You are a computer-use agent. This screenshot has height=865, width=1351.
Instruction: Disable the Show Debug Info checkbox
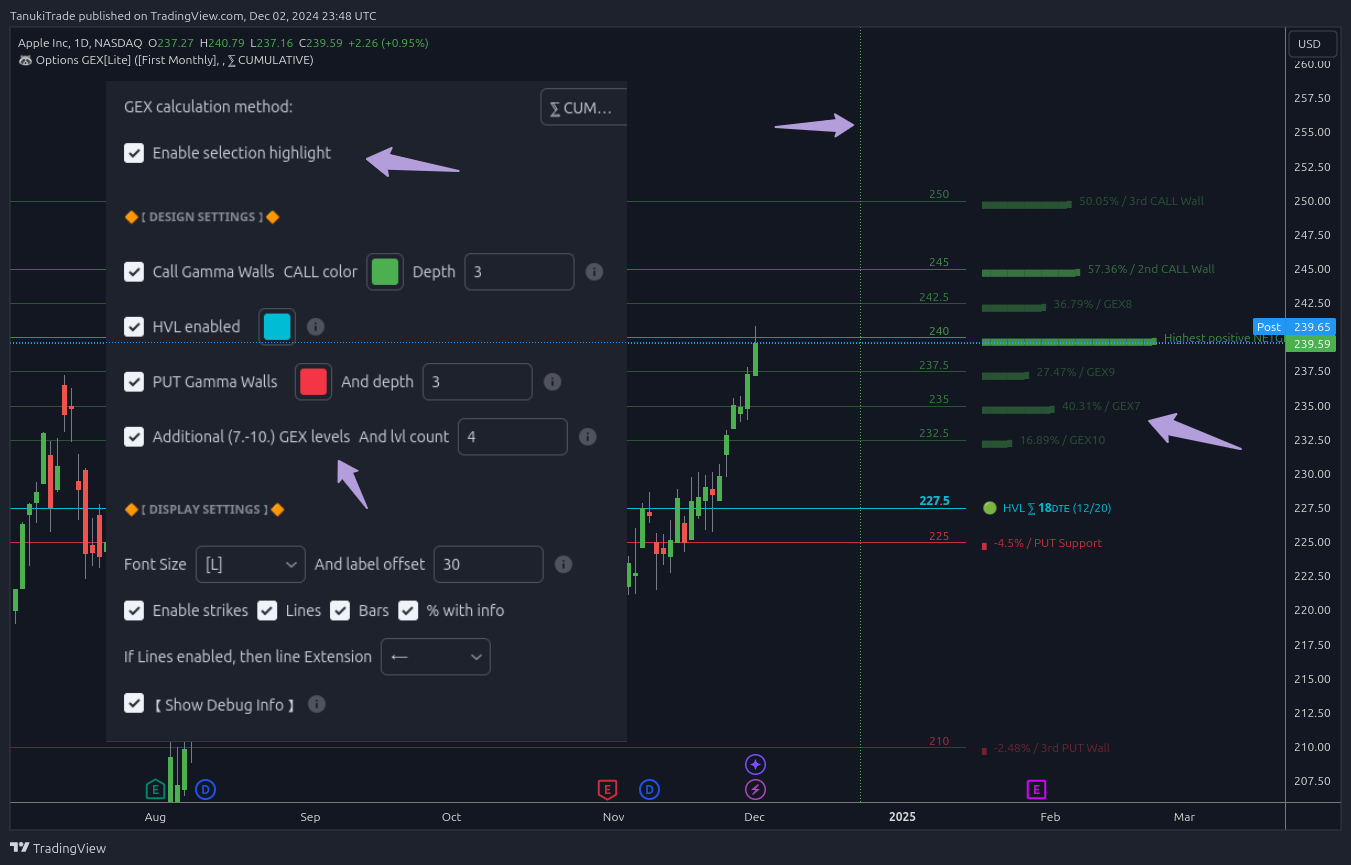134,703
